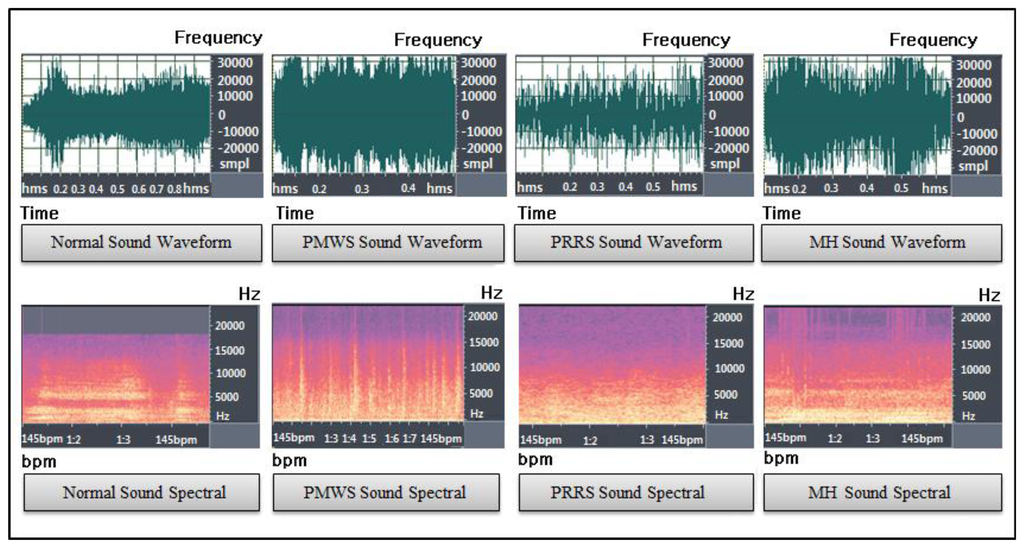Select the PRRS Sound Spectral button
Image resolution: width=1024 pixels, height=548 pixels.
coord(636,492)
